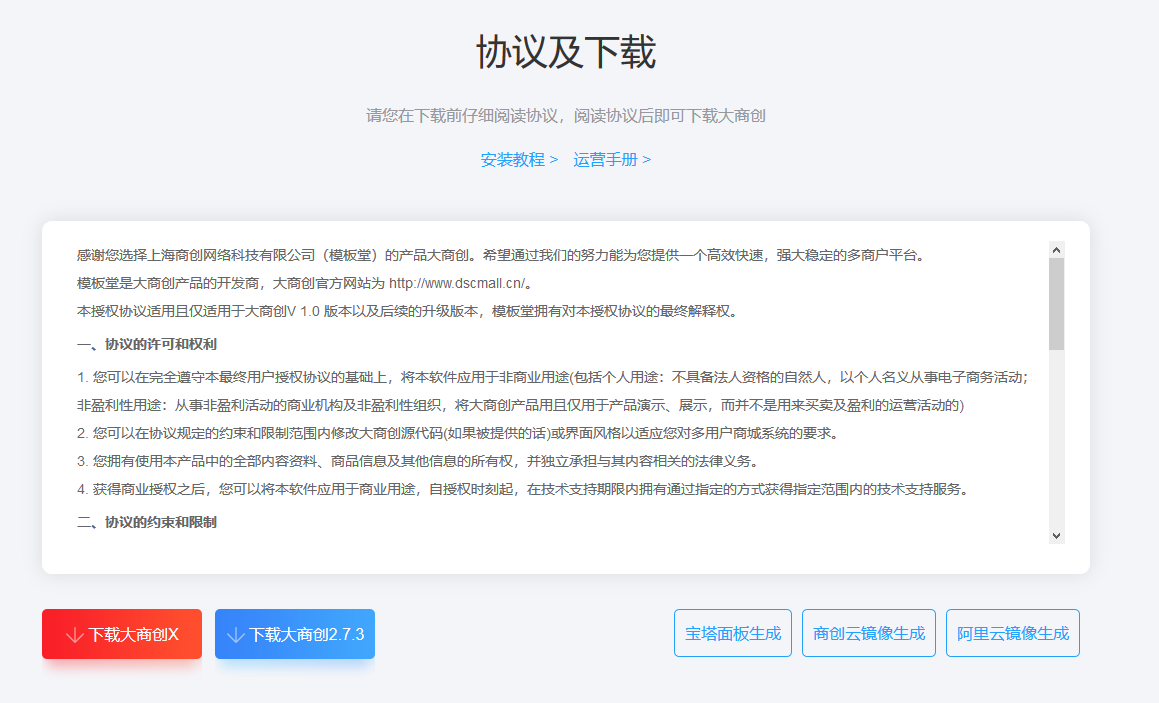
Task: Click the 阿里云镜像生成 button
Action: 1013,633
